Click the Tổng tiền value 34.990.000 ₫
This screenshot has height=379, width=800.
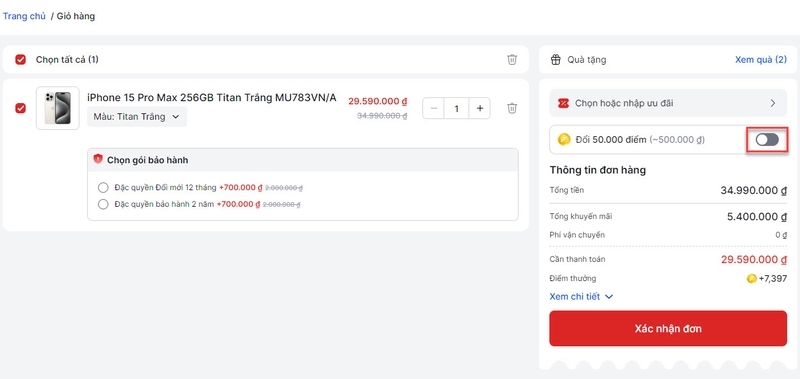point(754,191)
